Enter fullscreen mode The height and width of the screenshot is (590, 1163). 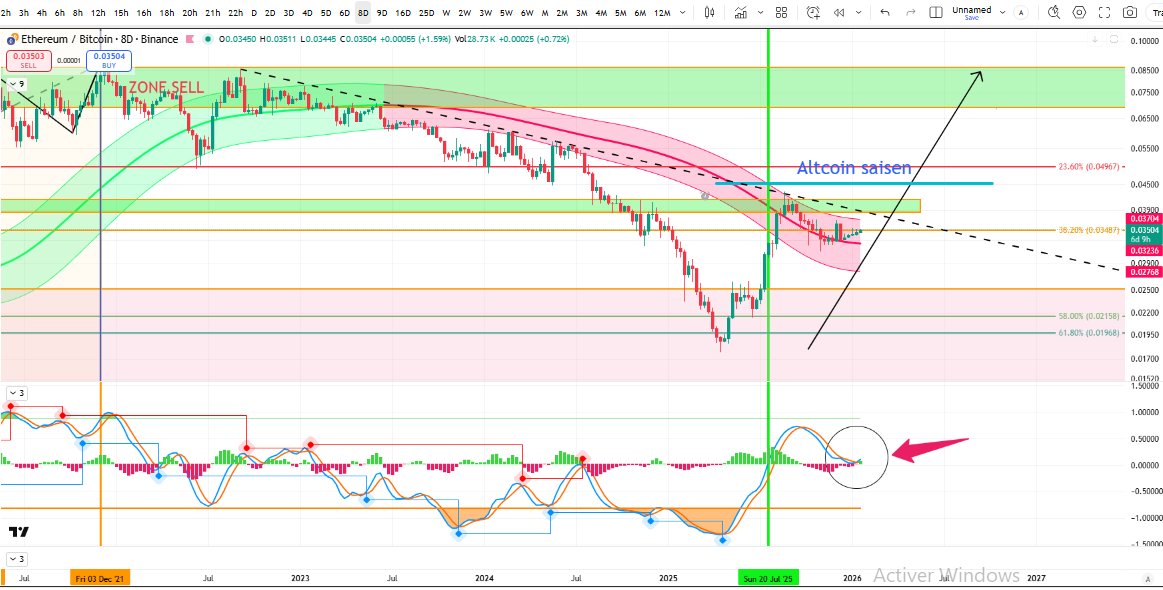pyautogui.click(x=1104, y=13)
